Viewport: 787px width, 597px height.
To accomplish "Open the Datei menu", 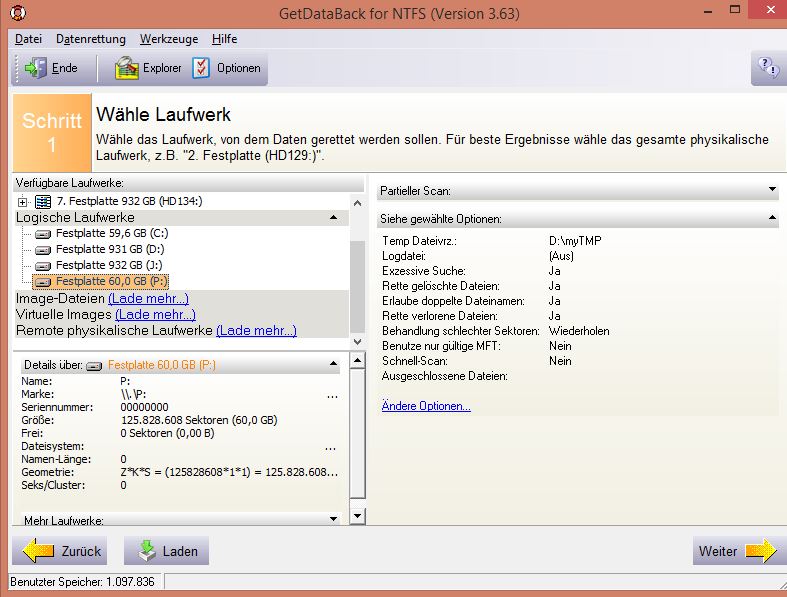I will point(28,39).
